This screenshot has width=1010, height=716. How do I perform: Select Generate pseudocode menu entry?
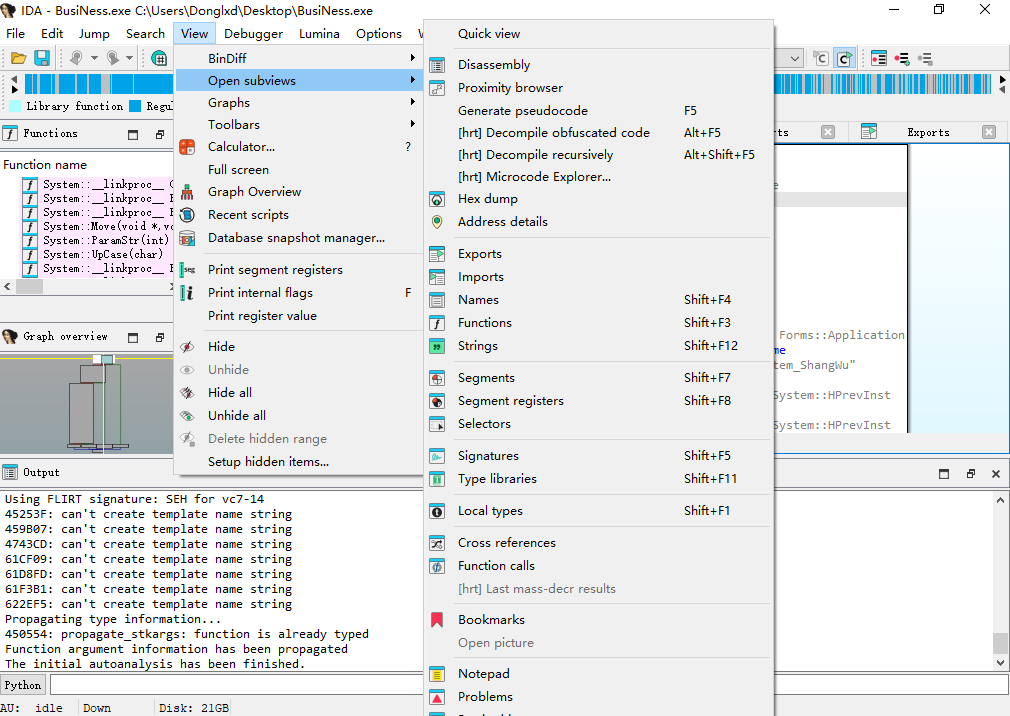[522, 111]
